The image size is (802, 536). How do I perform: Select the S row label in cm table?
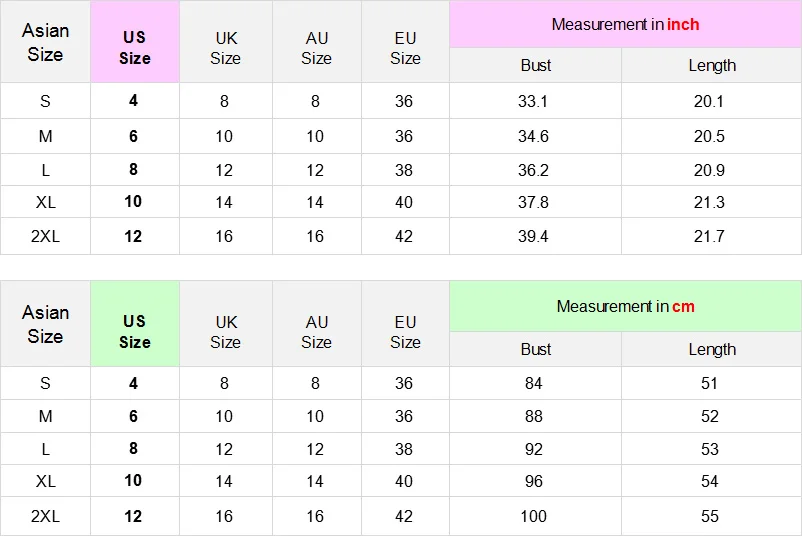click(45, 383)
